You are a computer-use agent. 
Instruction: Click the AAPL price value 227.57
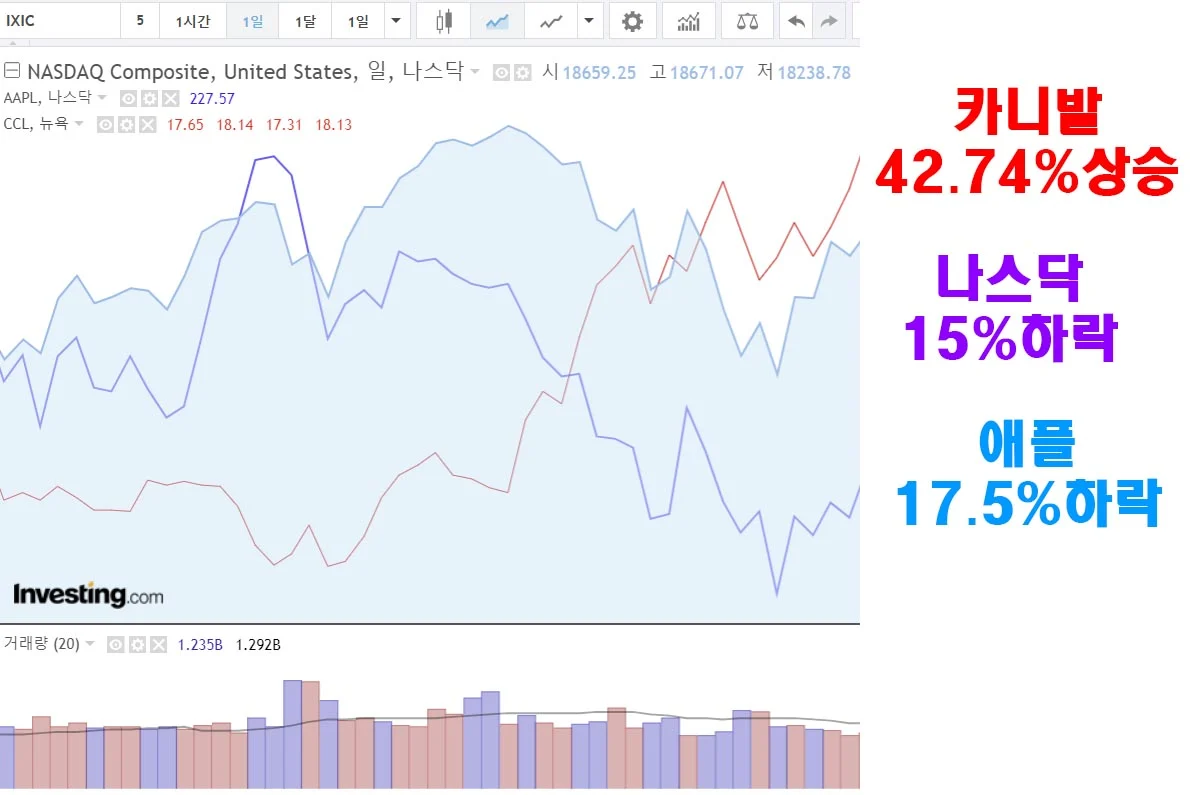pos(212,99)
